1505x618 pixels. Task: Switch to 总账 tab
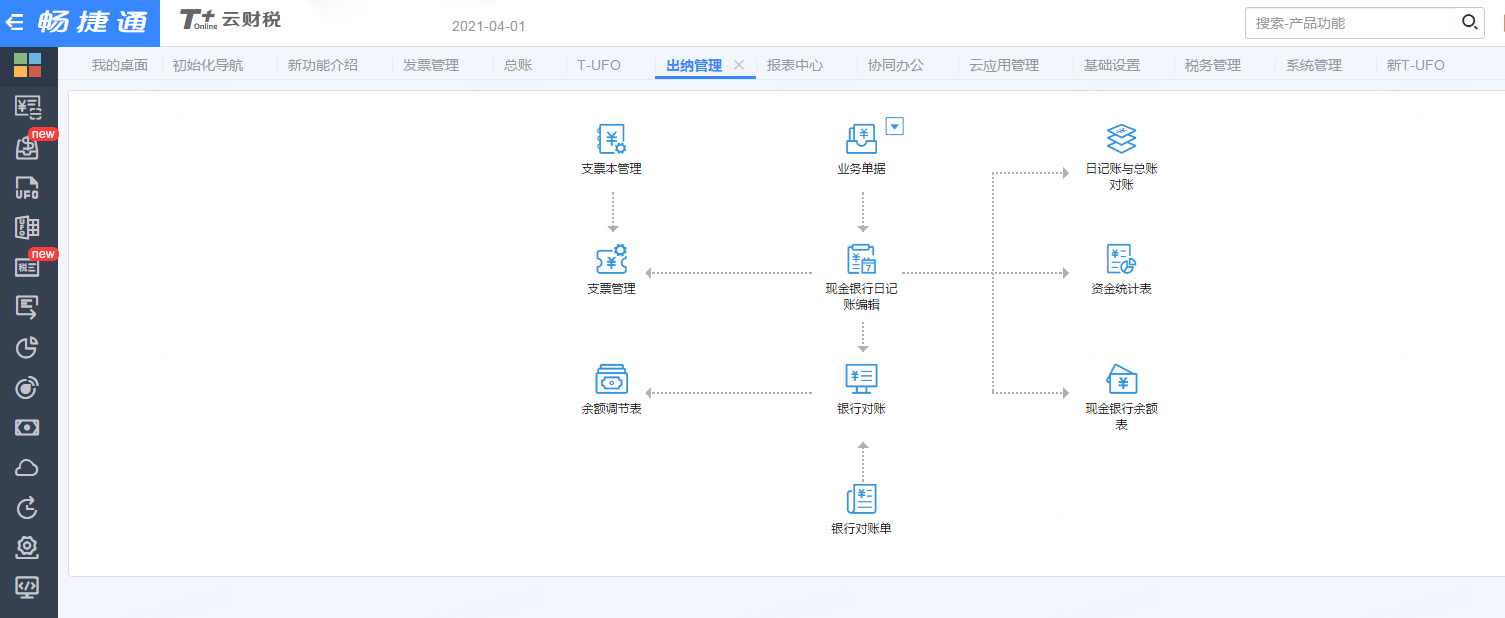tap(518, 65)
